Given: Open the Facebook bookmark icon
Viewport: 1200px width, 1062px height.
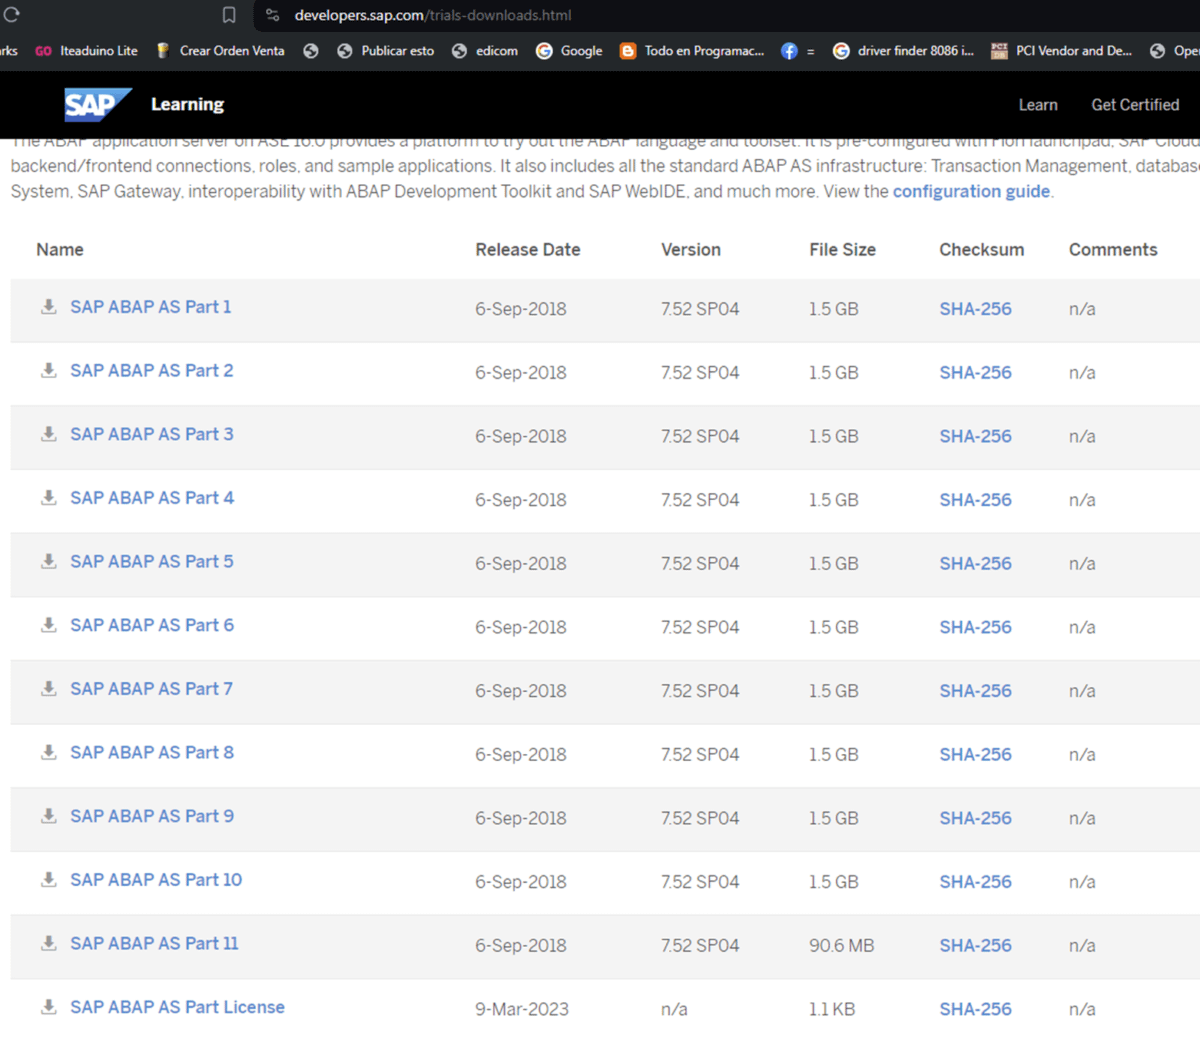Looking at the screenshot, I should 789,51.
